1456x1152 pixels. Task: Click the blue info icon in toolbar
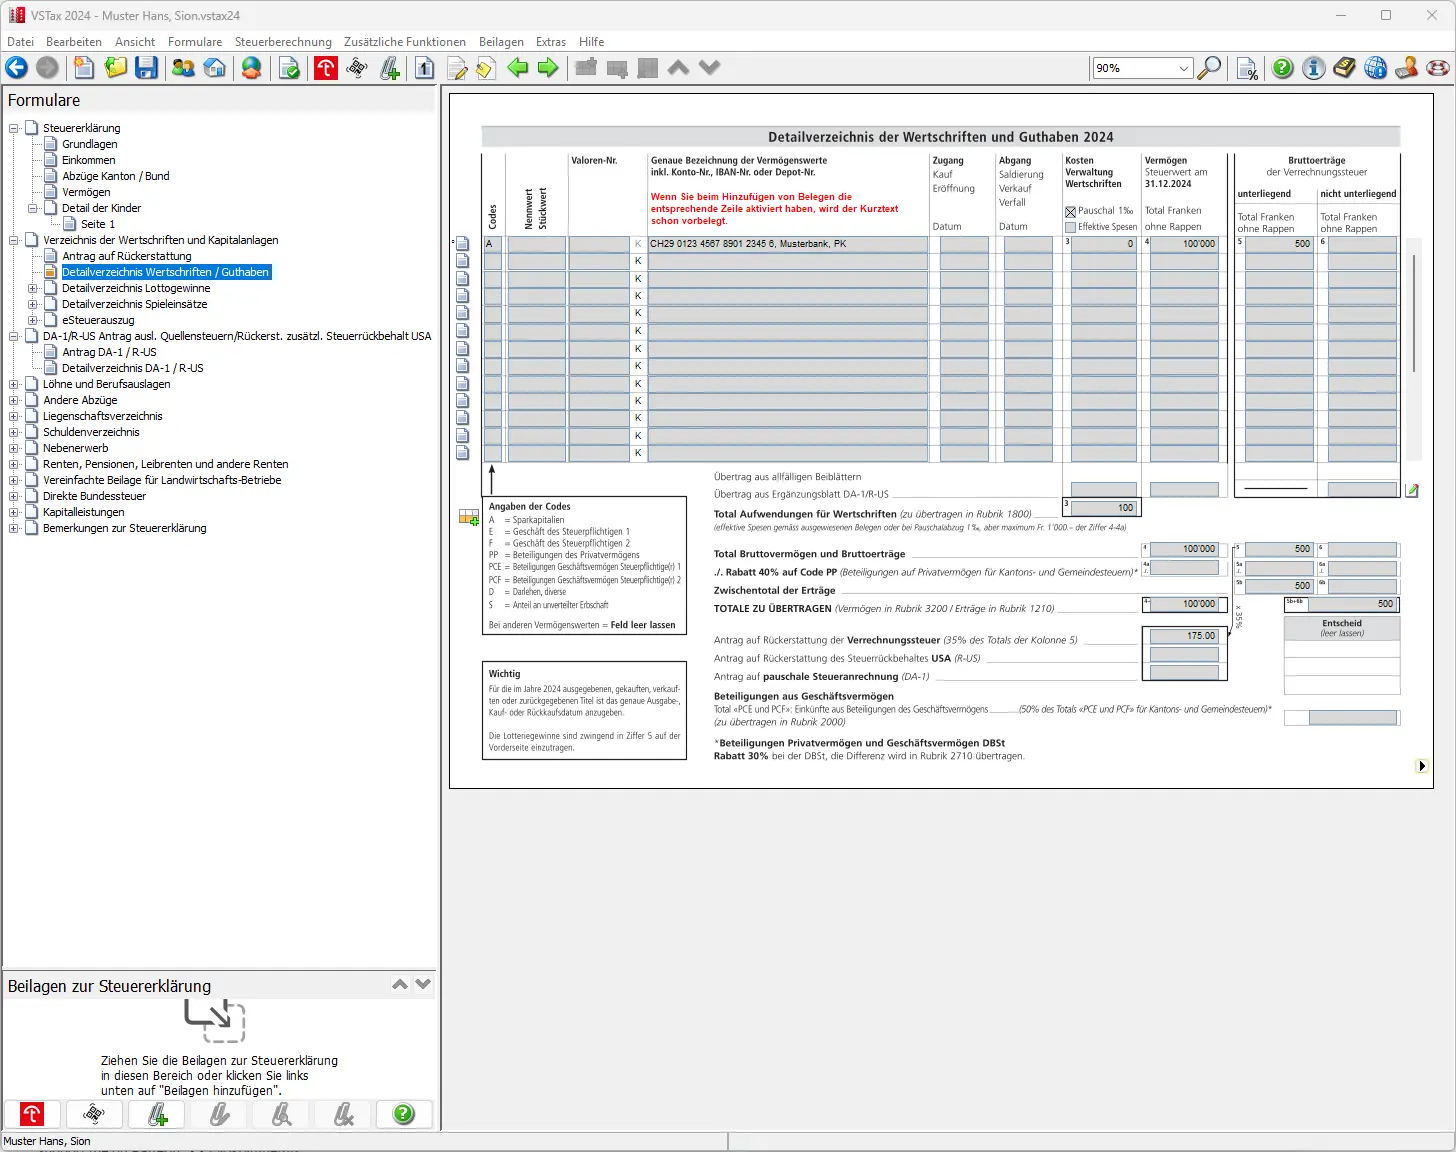click(1314, 68)
